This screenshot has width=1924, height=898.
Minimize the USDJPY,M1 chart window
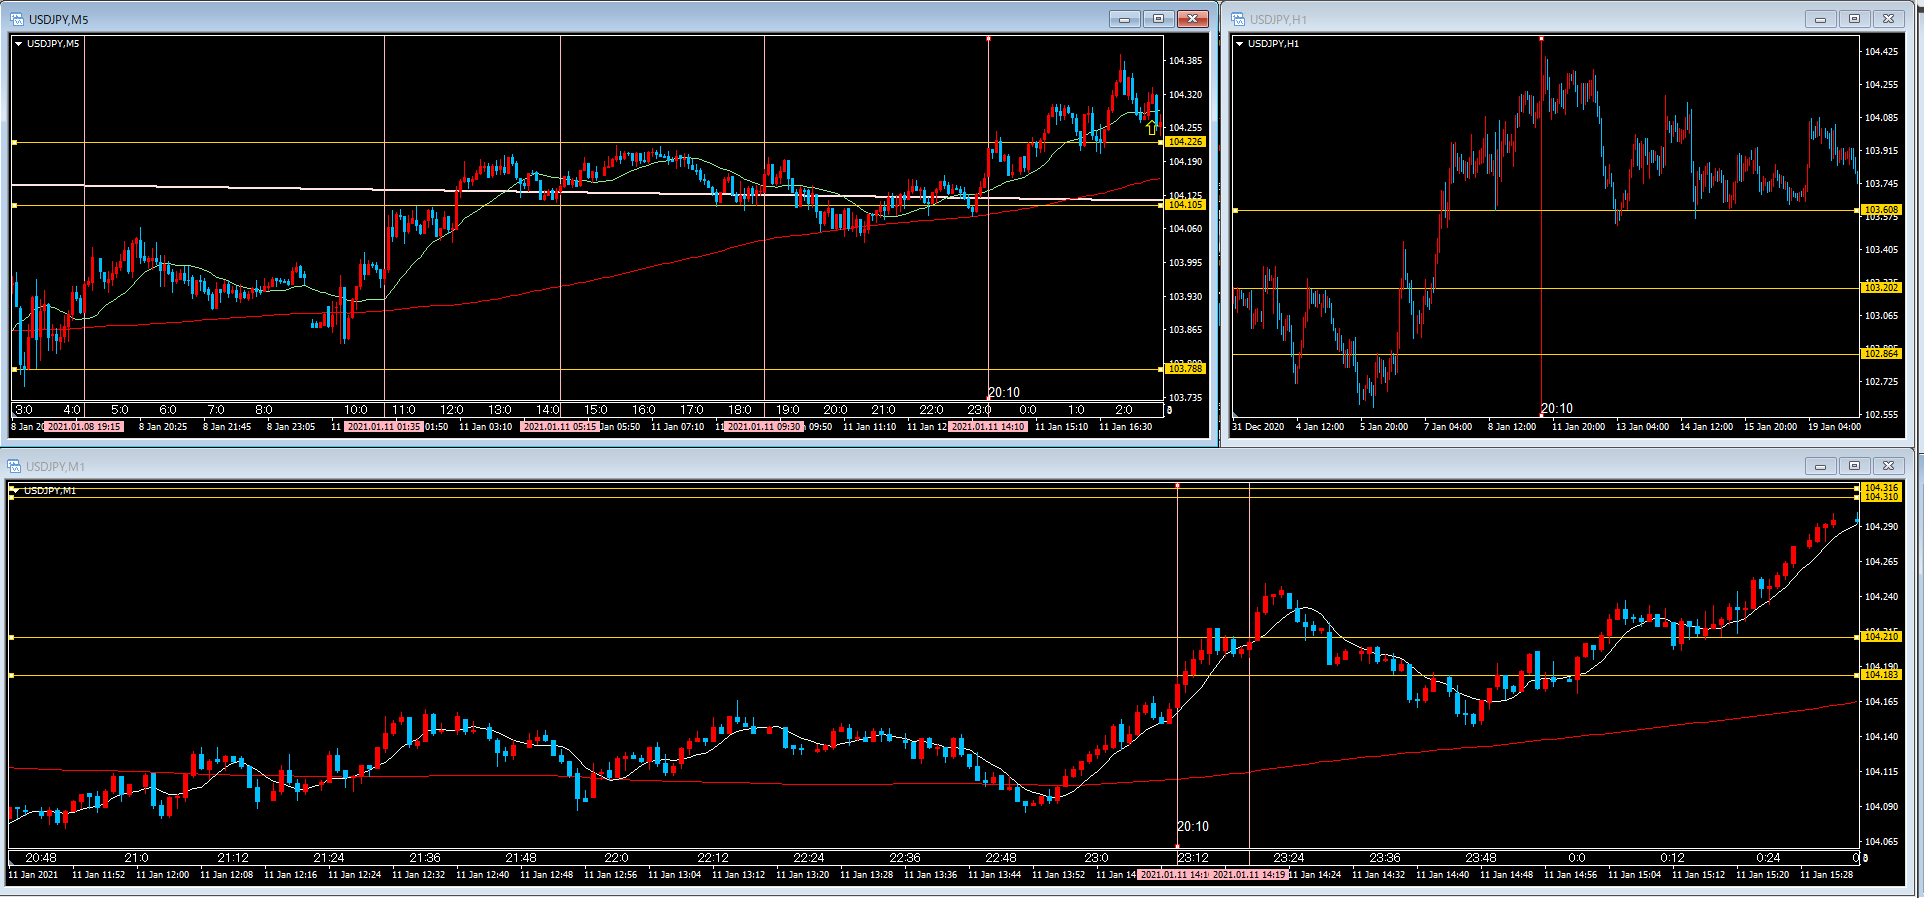point(1820,466)
